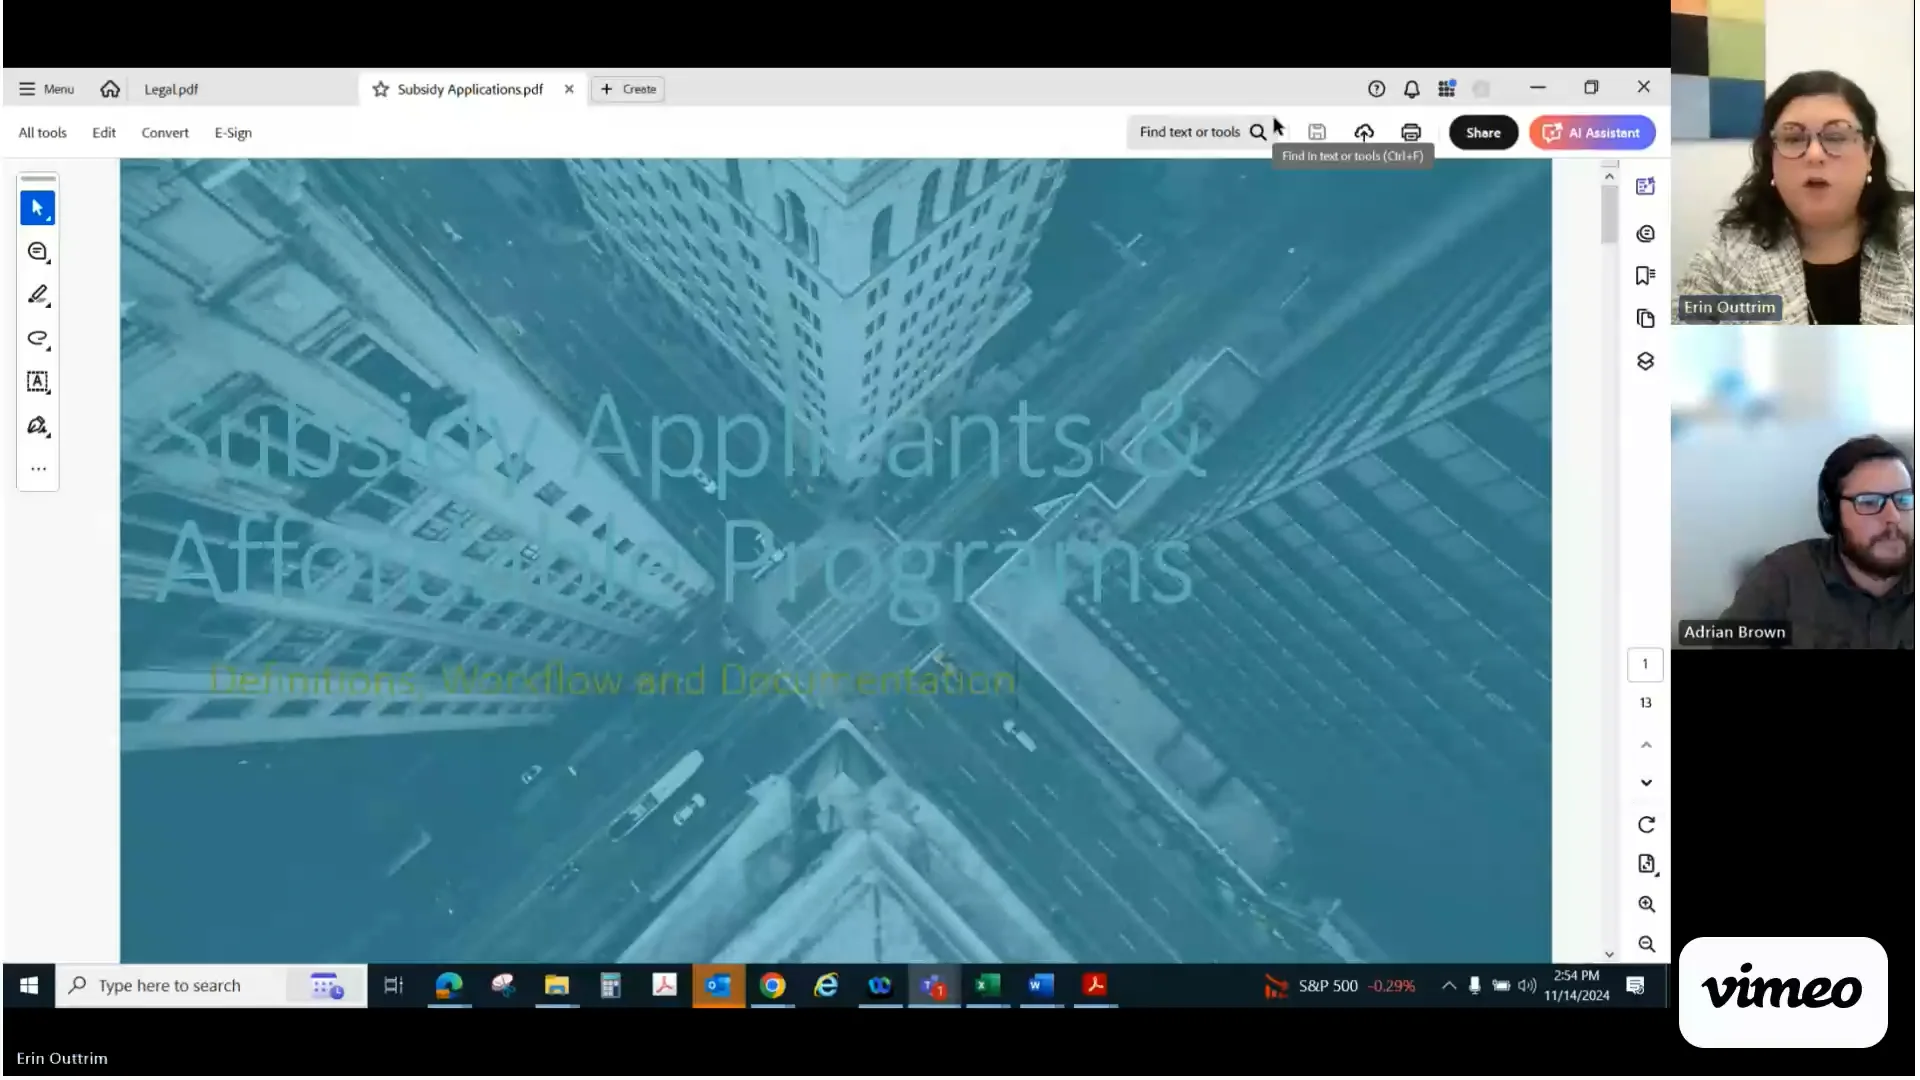Open the Convert menu
1920x1080 pixels.
(165, 133)
